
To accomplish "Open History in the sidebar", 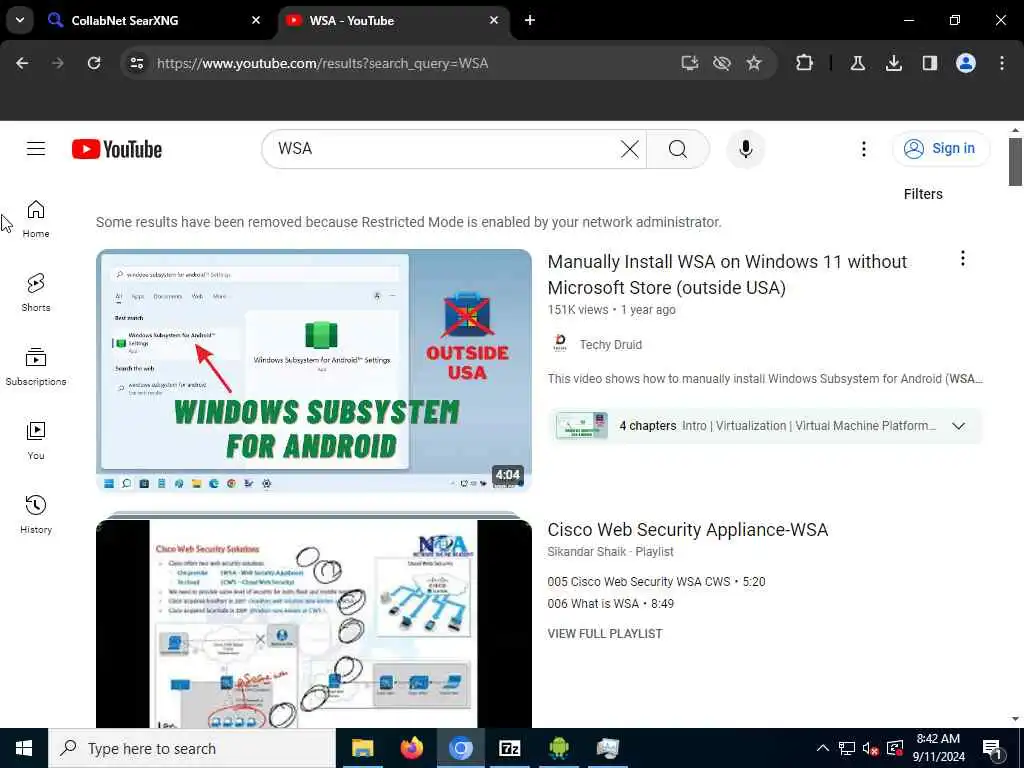I will [36, 515].
